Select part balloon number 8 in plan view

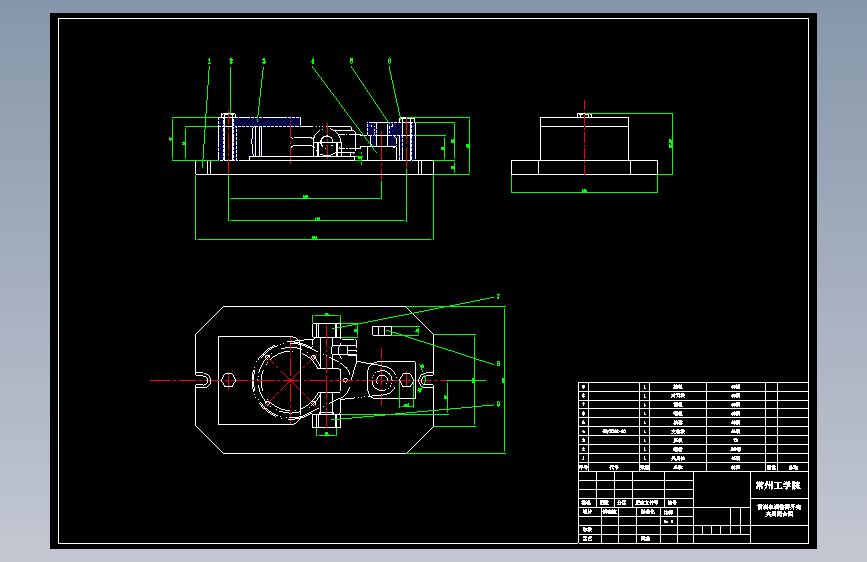click(498, 363)
